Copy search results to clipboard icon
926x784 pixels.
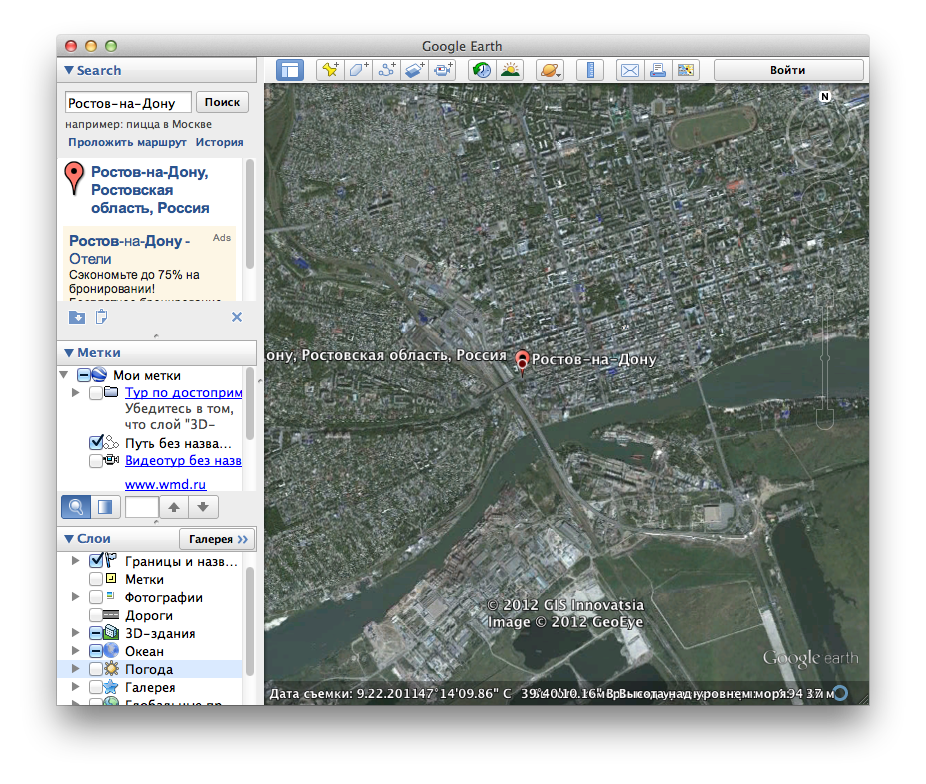tap(102, 317)
